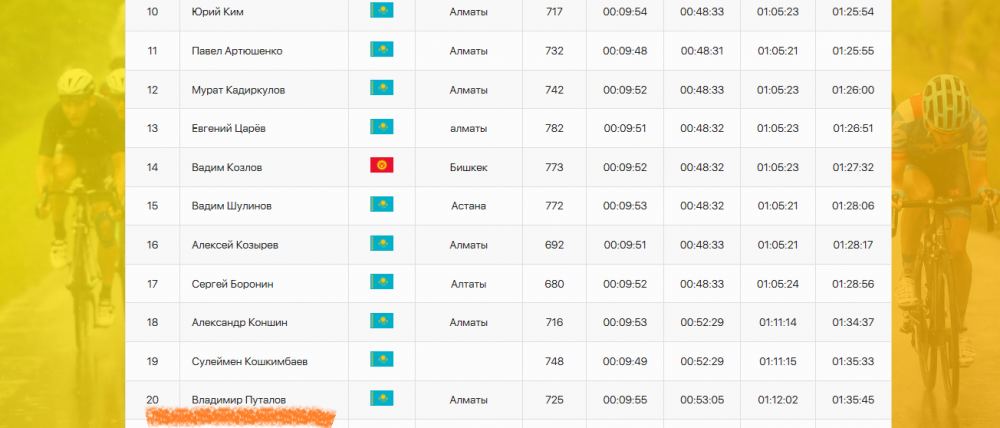This screenshot has width=1000, height=428.
Task: Select the name Сергей Боронин
Action: click(232, 284)
